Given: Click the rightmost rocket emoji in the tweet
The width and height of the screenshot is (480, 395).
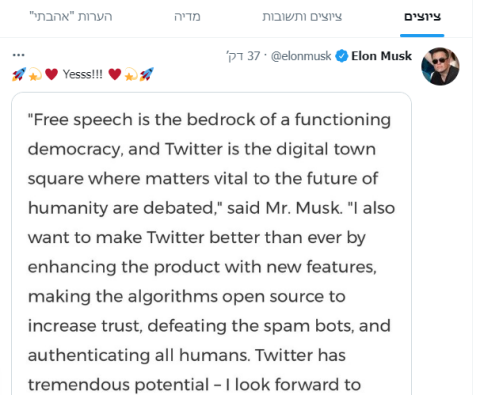Looking at the screenshot, I should pos(147,74).
